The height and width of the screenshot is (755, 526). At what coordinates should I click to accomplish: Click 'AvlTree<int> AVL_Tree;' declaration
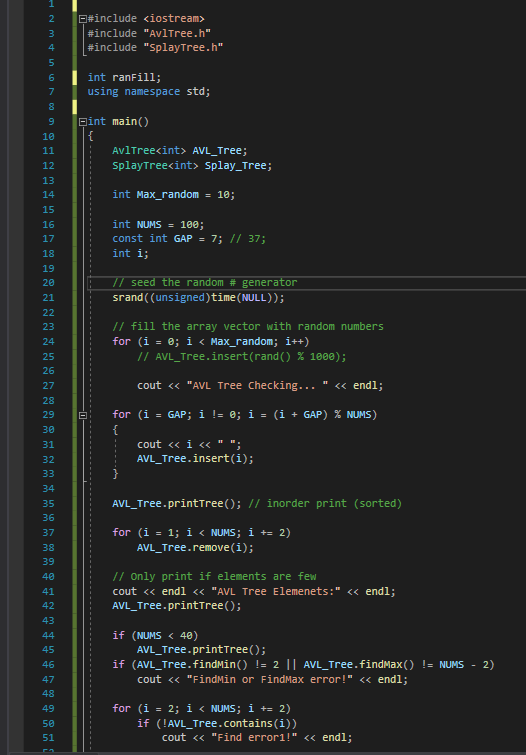pyautogui.click(x=180, y=151)
